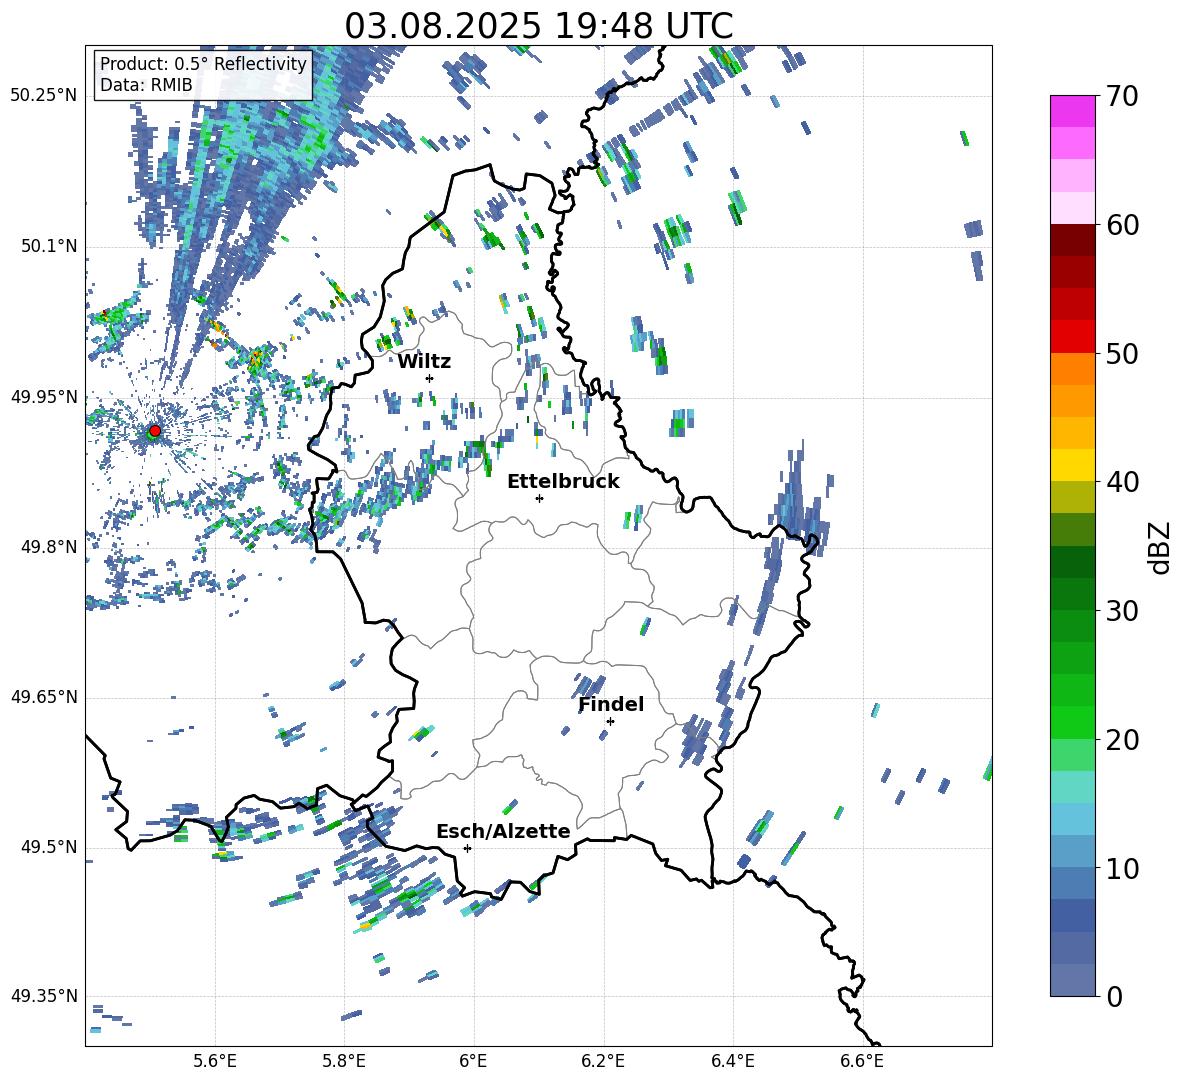Click the 'Data: RMIB' text
The image size is (1184, 1081).
146,85
